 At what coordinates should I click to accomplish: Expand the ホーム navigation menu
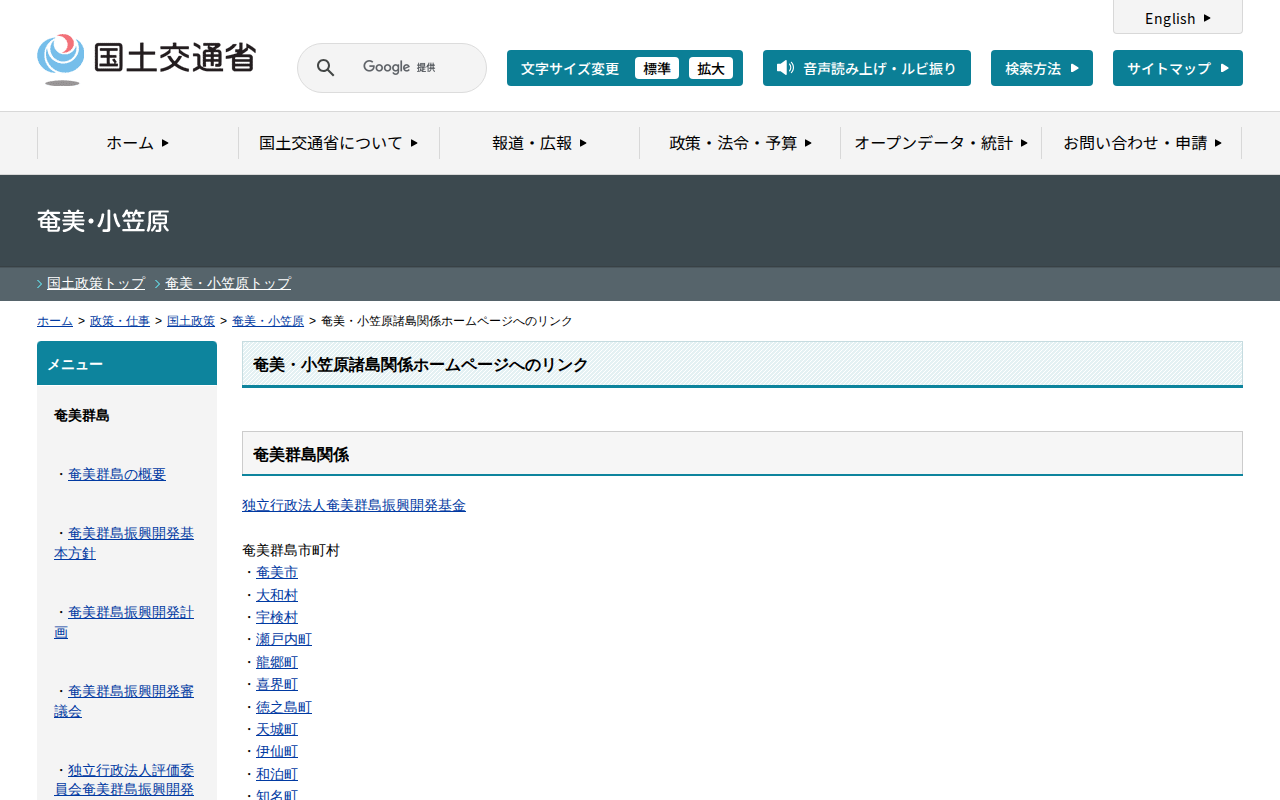tap(138, 143)
